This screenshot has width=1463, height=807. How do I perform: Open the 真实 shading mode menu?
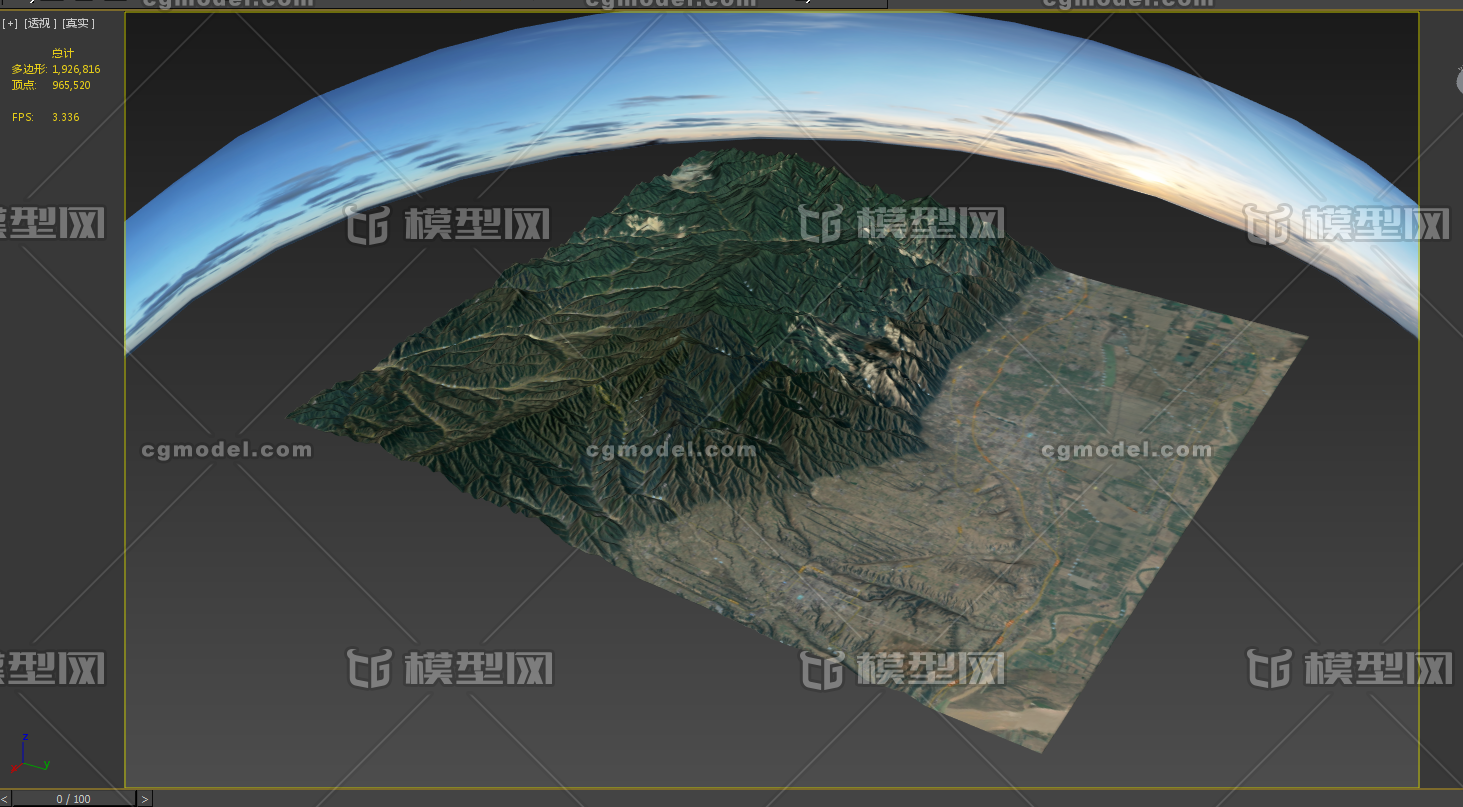pyautogui.click(x=78, y=23)
